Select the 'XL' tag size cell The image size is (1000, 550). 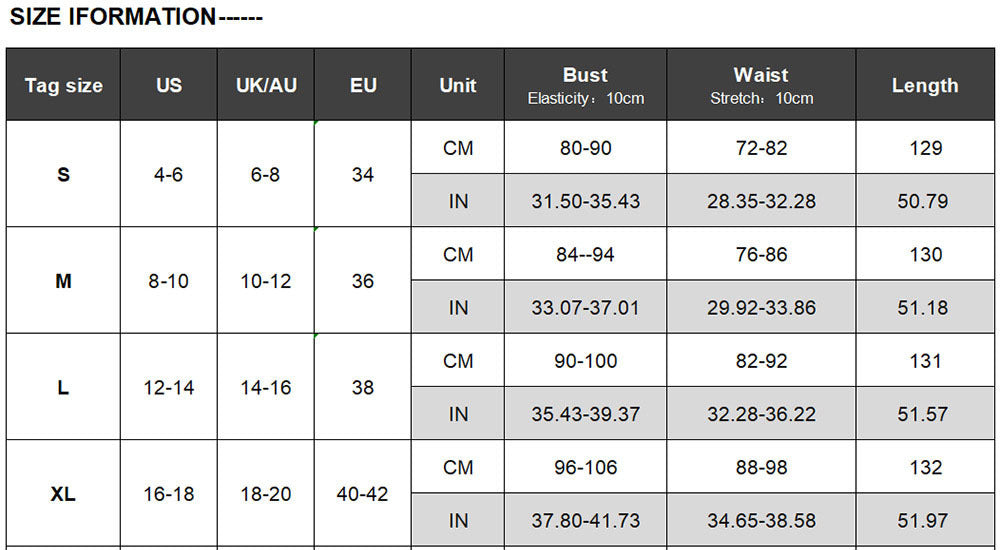pos(63,494)
